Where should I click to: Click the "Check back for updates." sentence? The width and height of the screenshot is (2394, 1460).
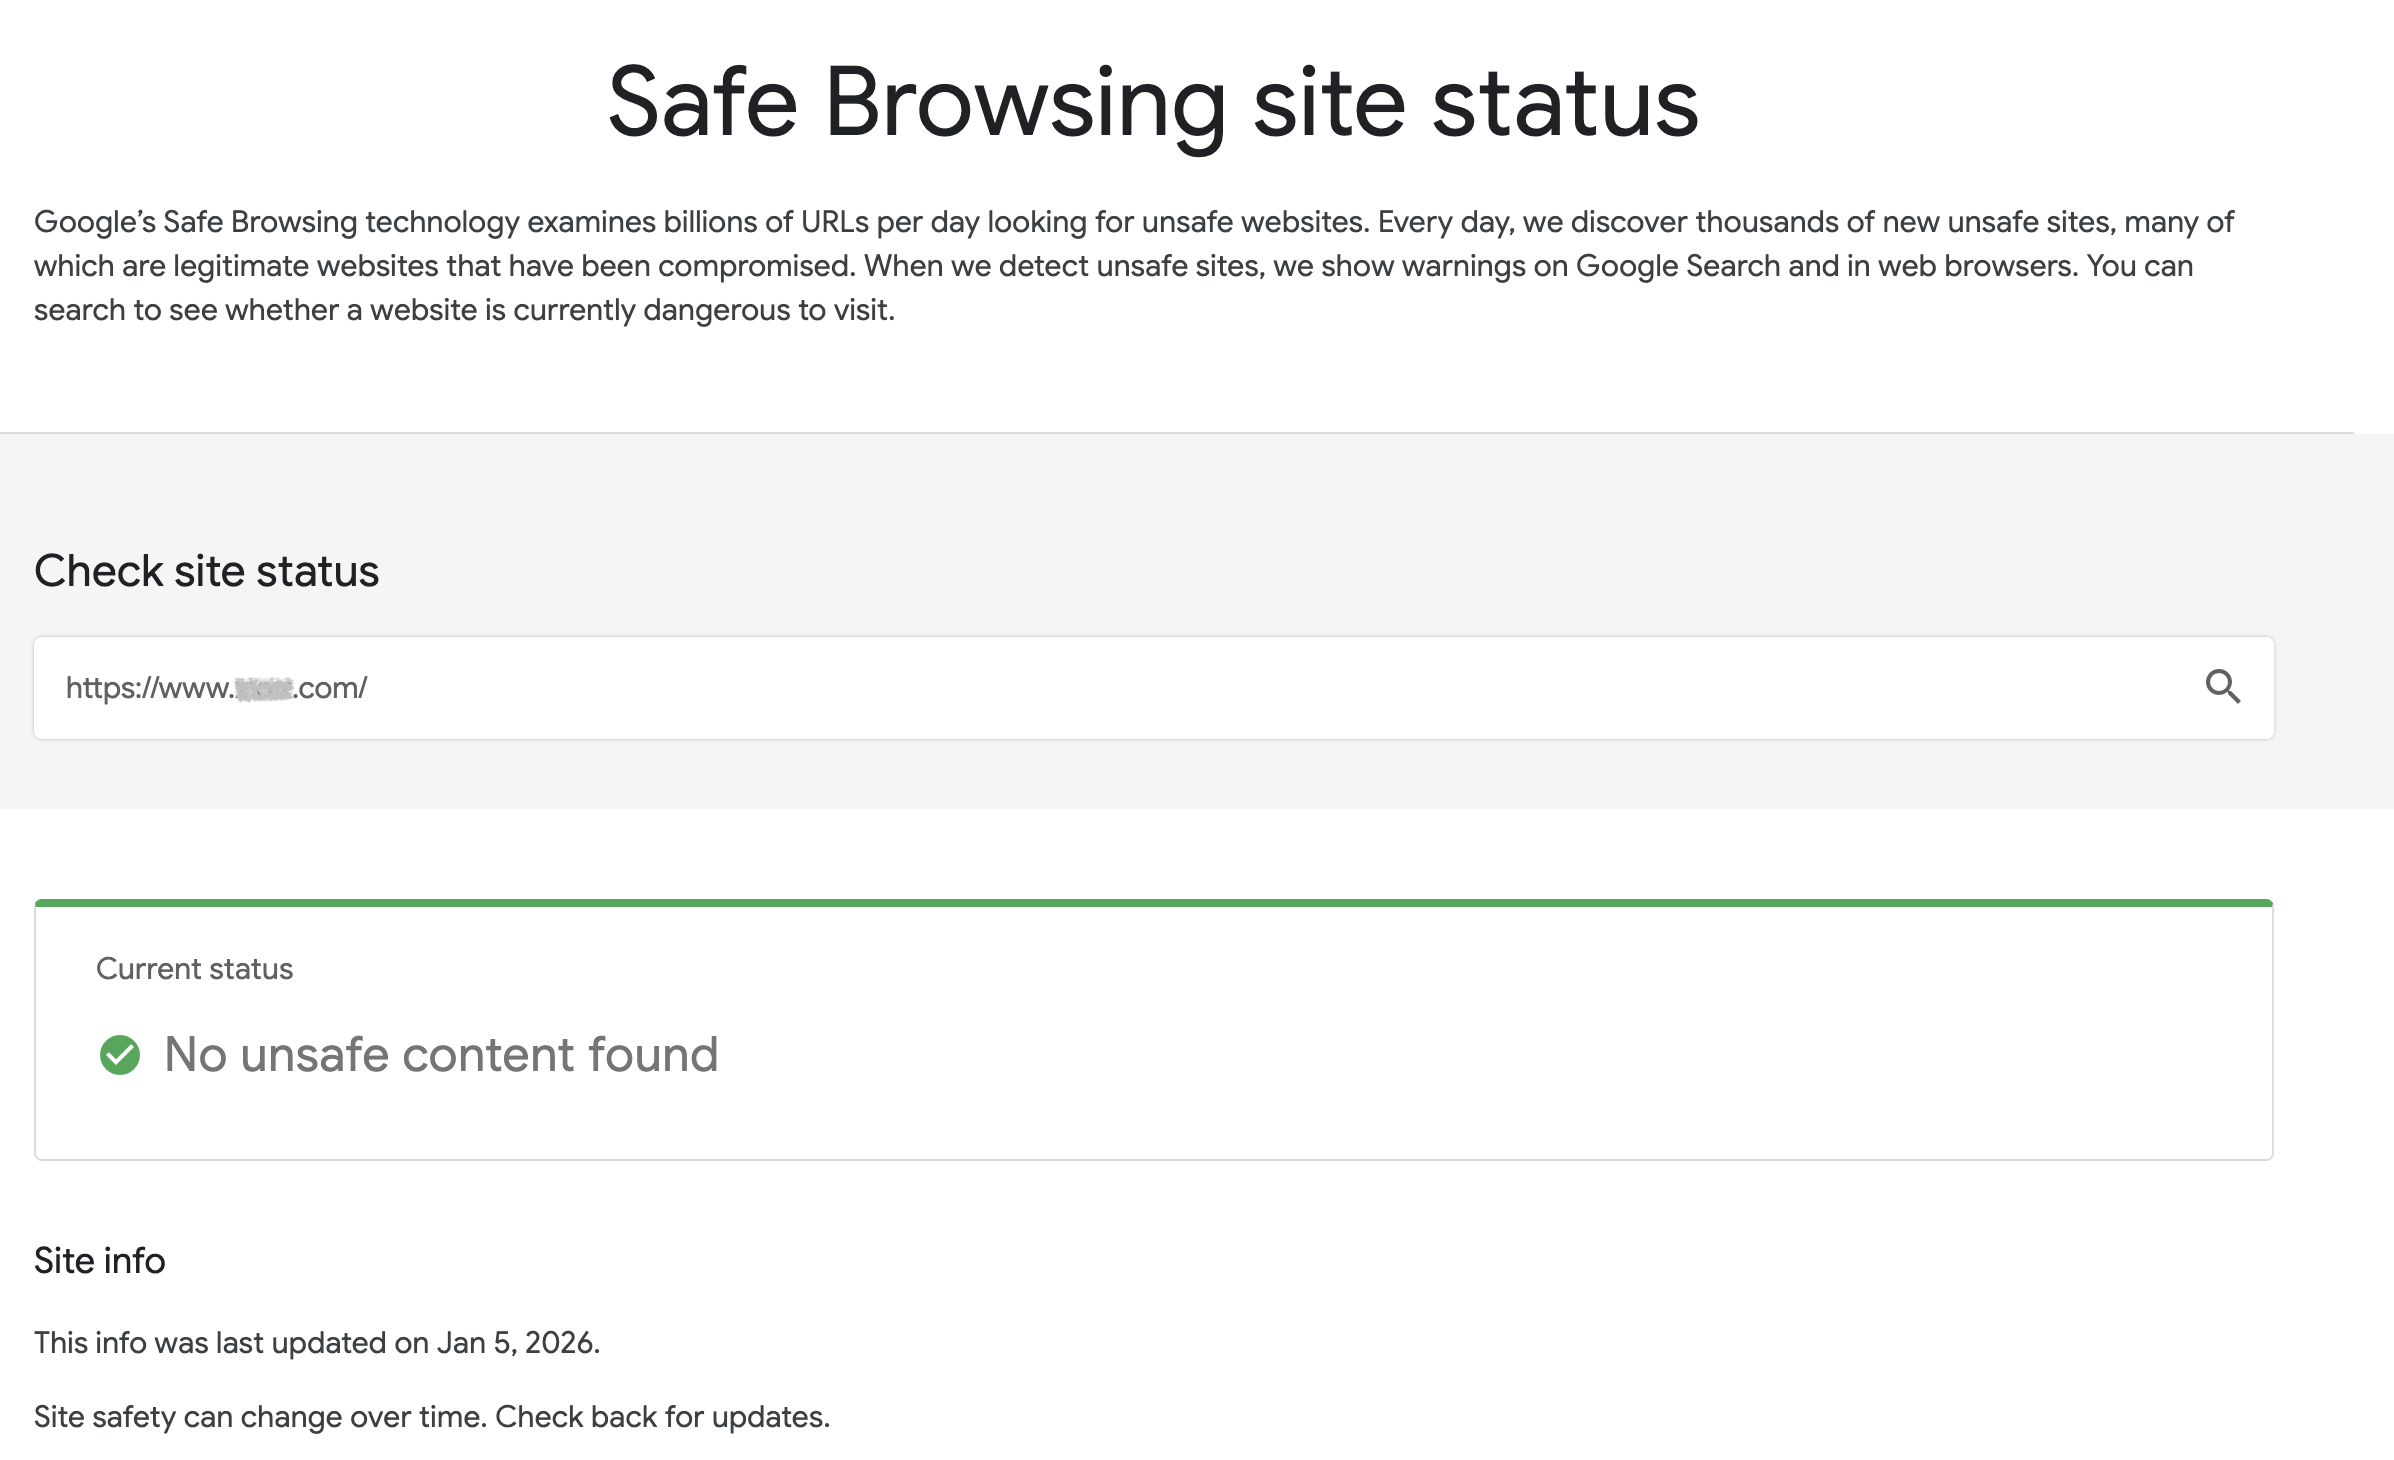pos(663,1417)
